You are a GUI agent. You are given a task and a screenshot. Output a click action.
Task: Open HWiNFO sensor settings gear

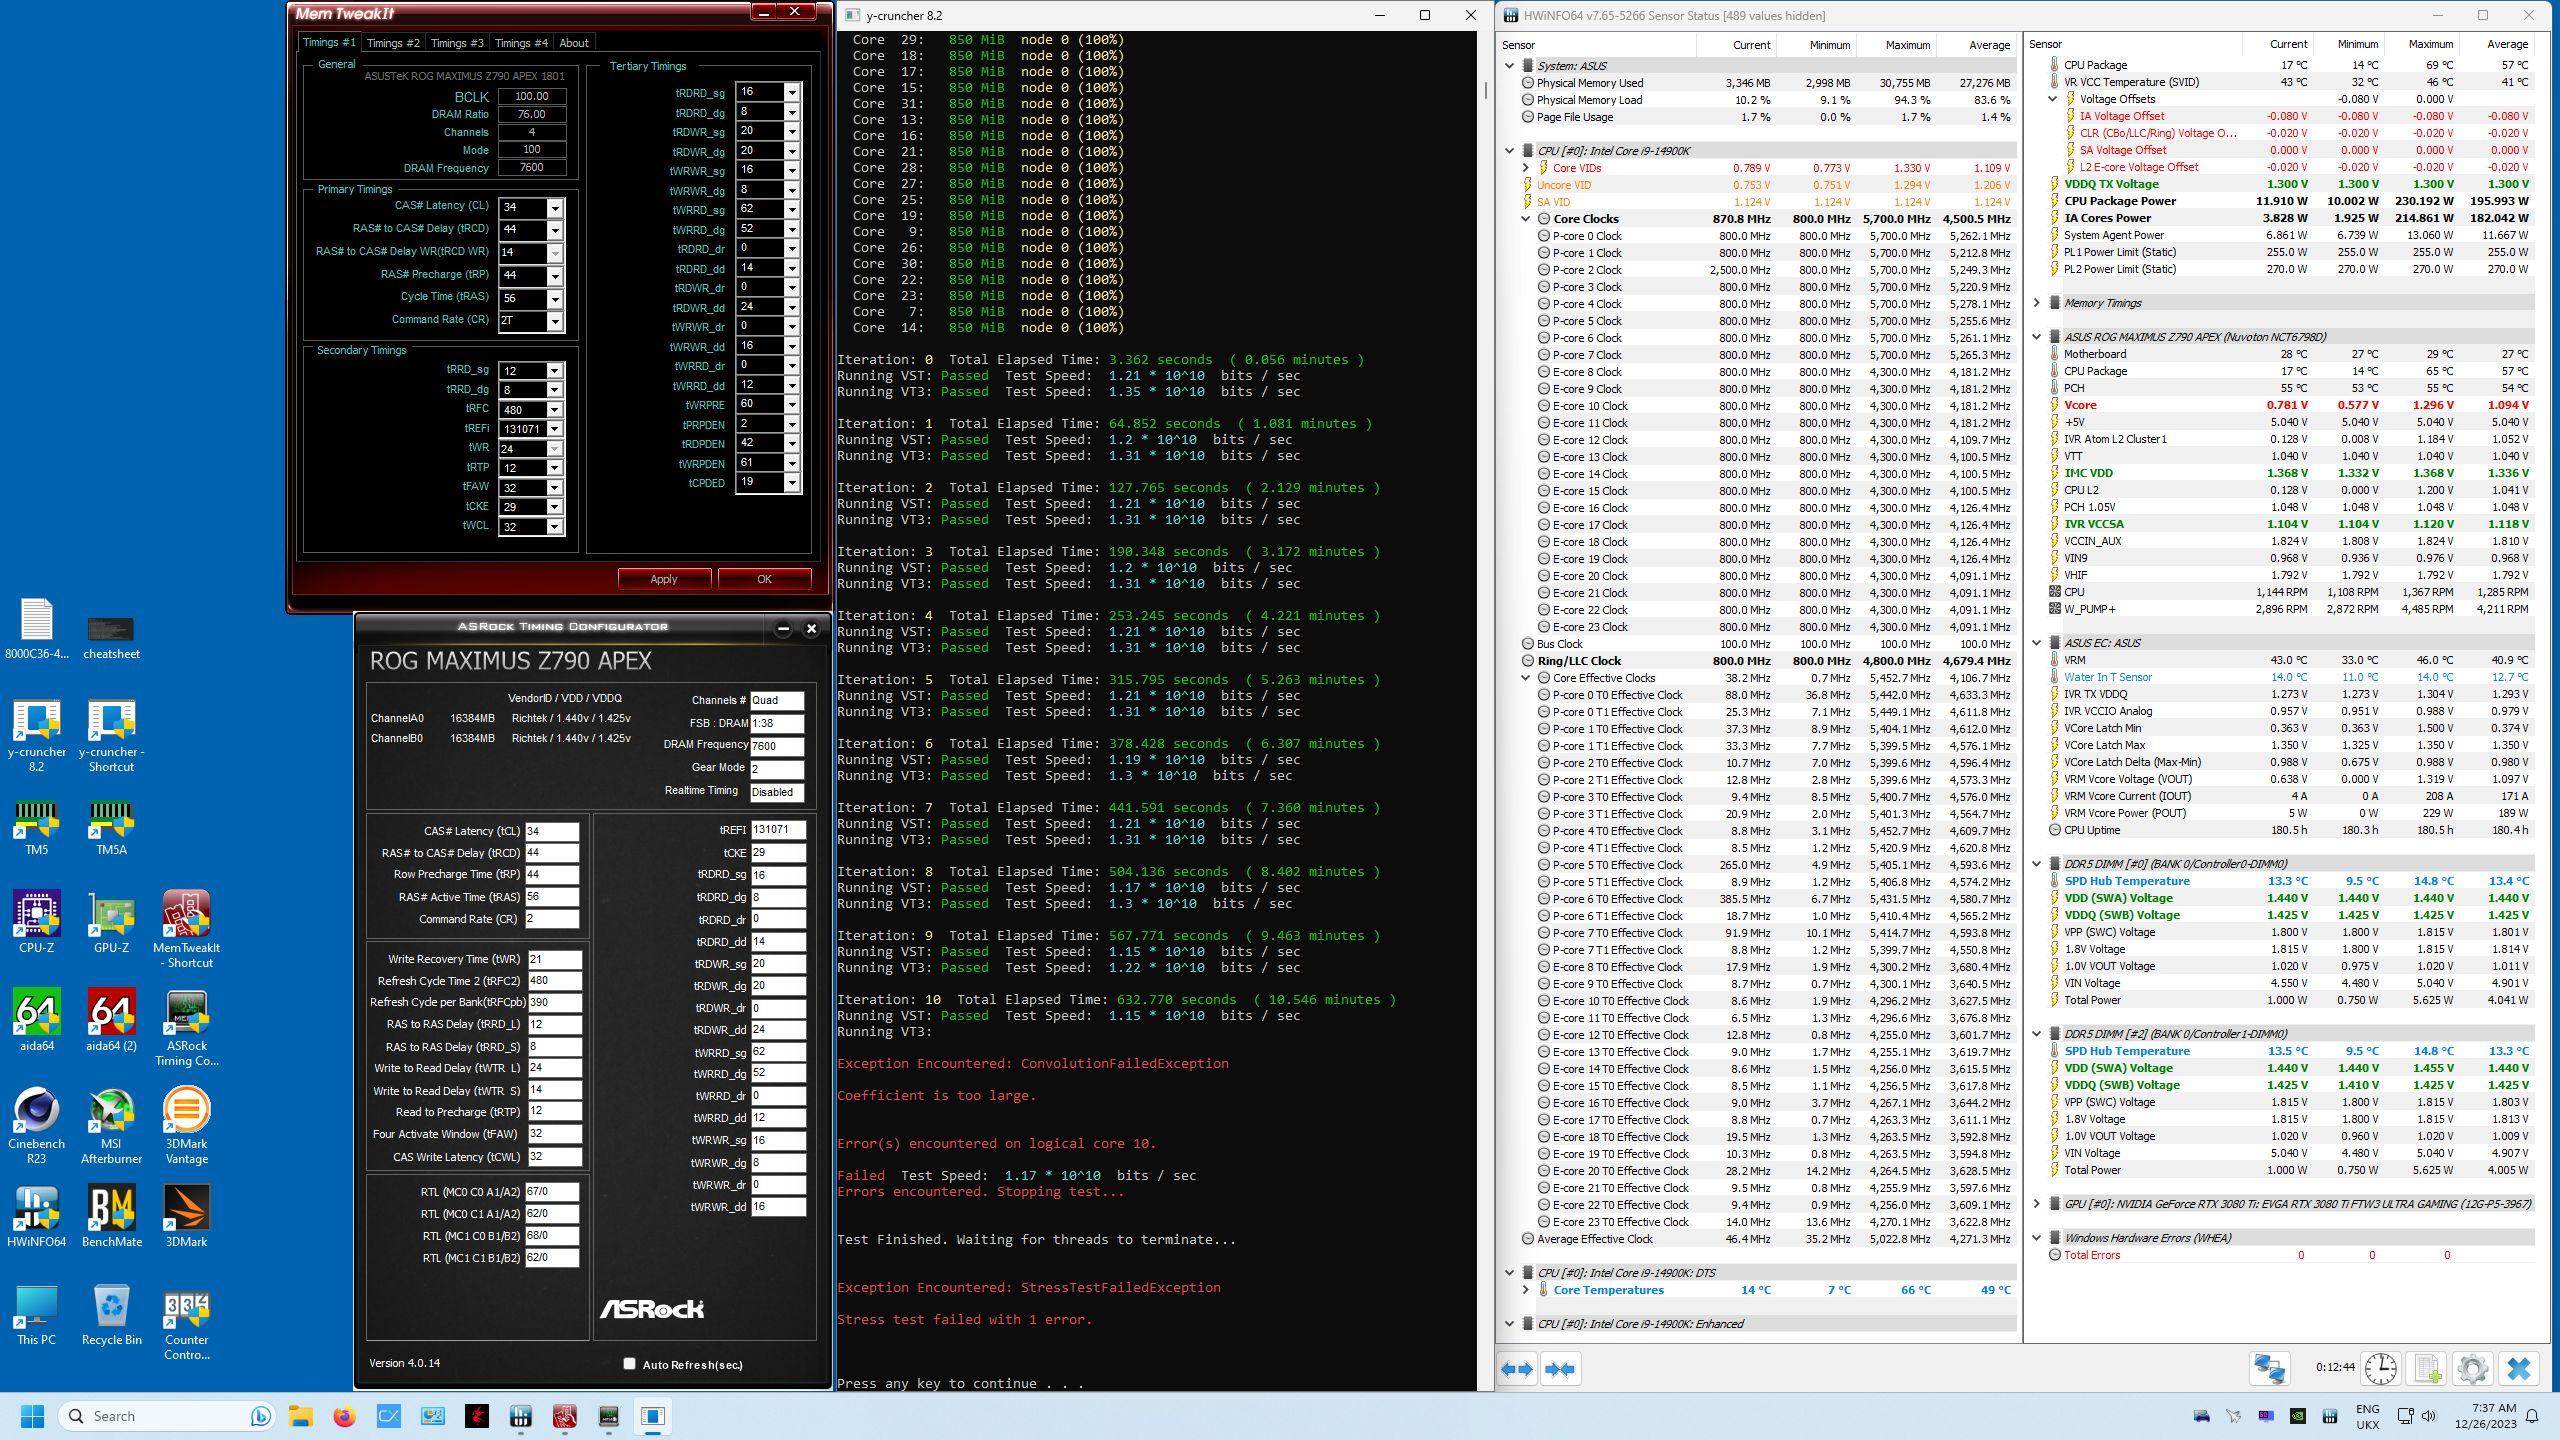coord(2472,1368)
